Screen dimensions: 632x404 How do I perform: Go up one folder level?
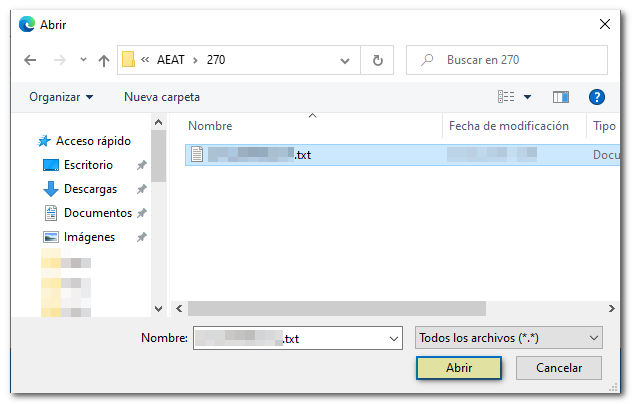pos(104,60)
